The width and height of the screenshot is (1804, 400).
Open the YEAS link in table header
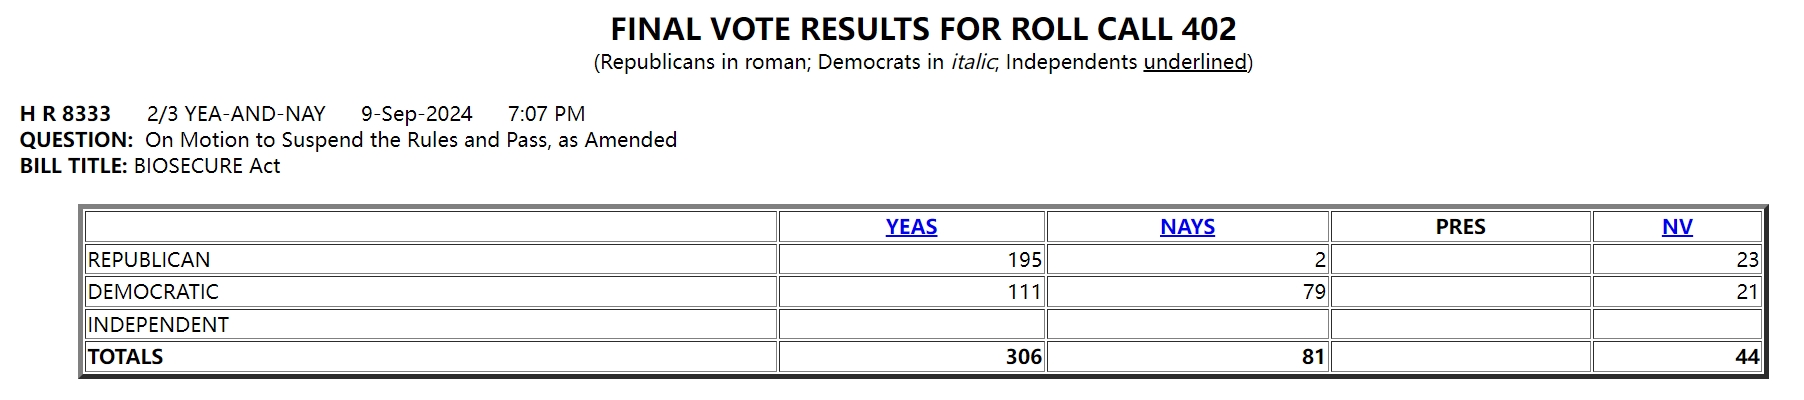[911, 227]
